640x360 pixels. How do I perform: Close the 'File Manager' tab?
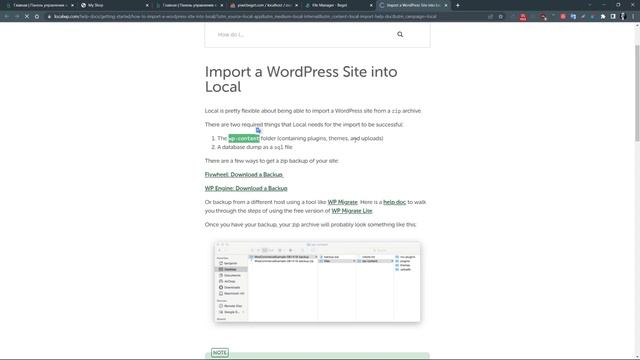371,5
